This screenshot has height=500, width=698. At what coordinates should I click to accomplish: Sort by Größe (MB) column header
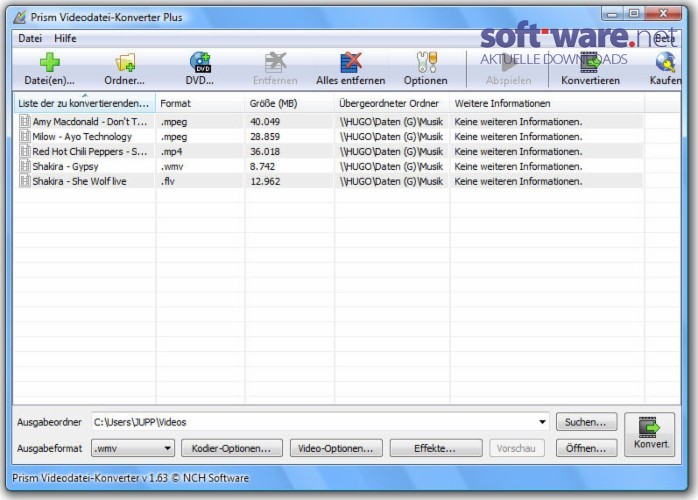click(289, 103)
